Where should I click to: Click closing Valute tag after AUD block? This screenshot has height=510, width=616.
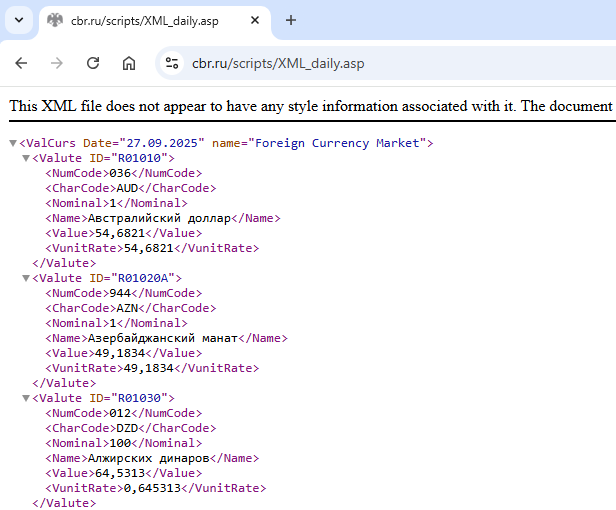(64, 263)
